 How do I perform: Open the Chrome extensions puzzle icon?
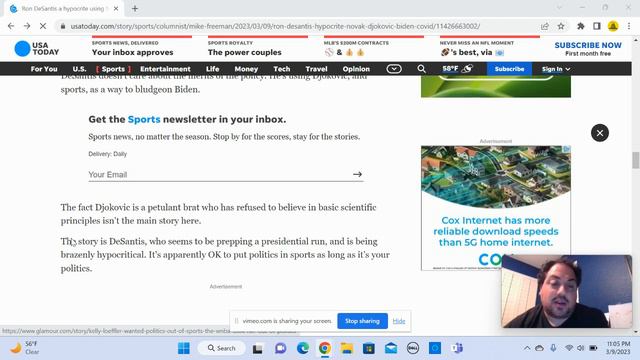[580, 26]
